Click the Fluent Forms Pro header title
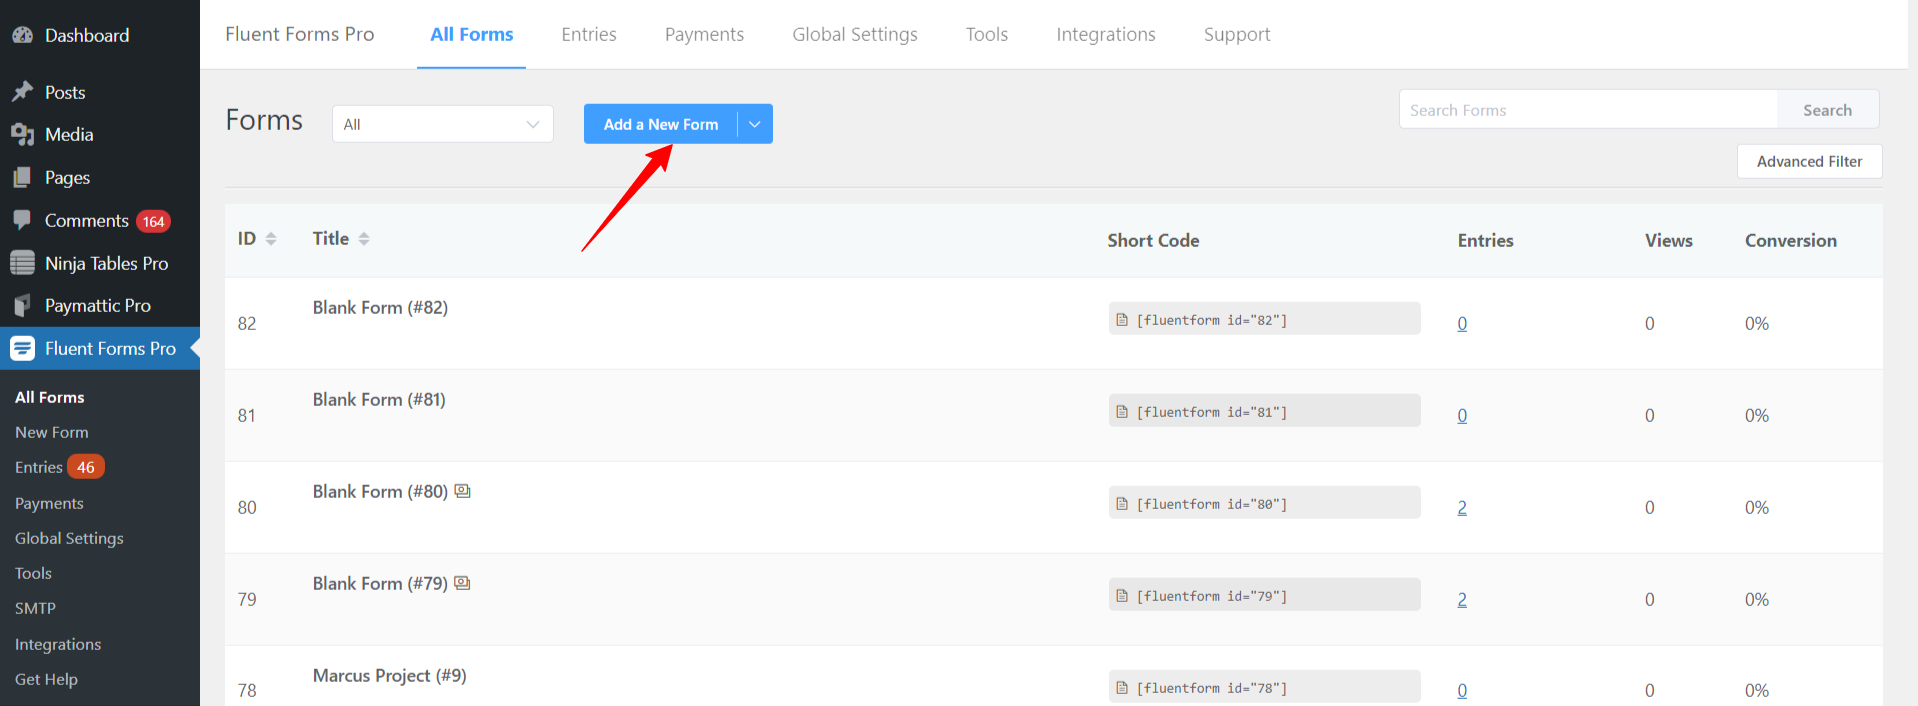Viewport: 1918px width, 706px height. [x=300, y=34]
